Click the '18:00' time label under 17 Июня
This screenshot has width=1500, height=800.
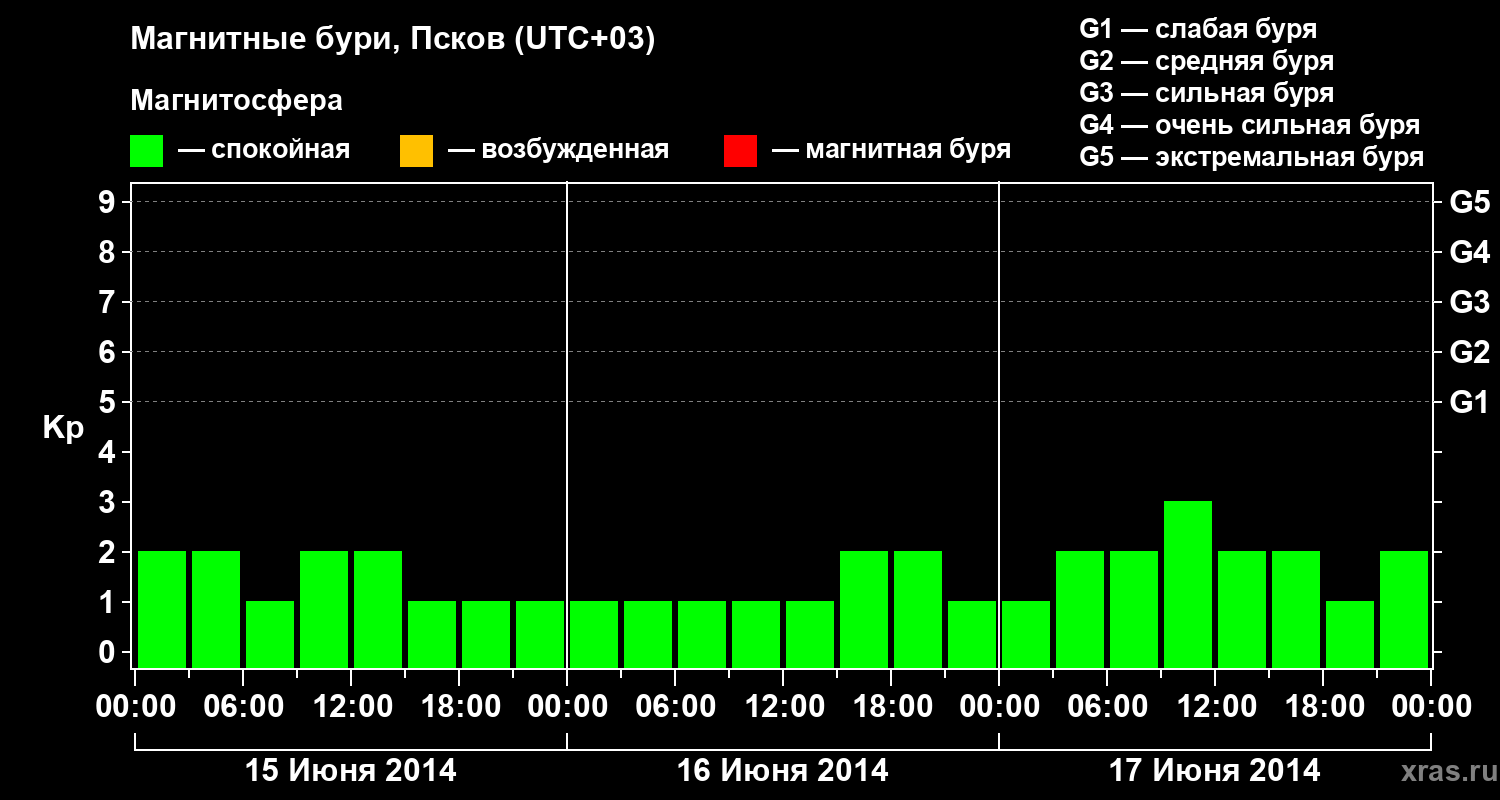coord(1323,707)
